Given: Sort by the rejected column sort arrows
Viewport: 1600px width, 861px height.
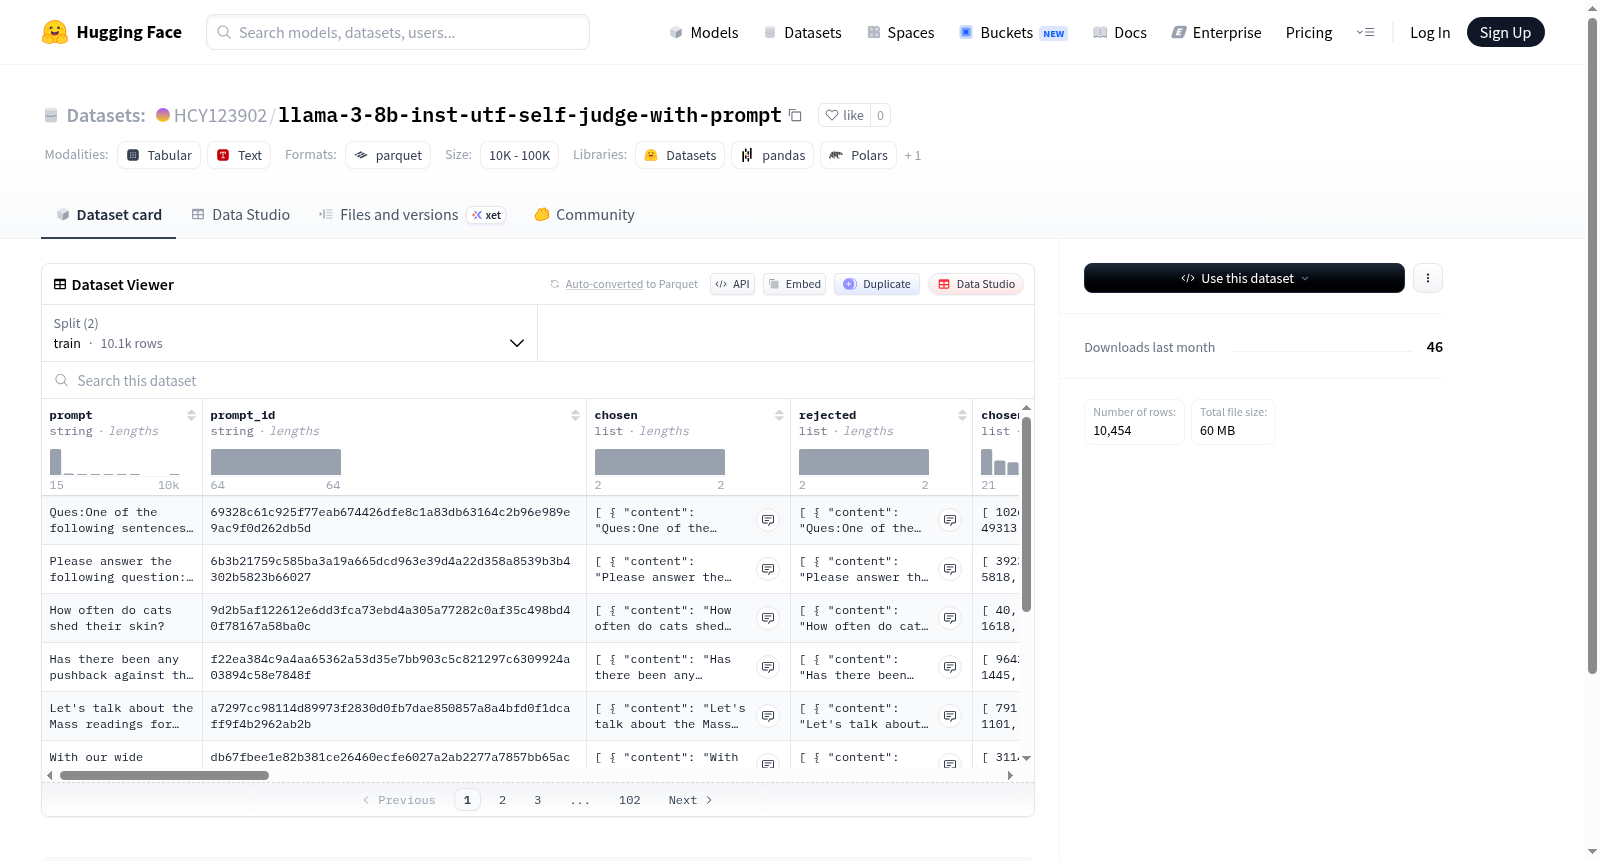Looking at the screenshot, I should pyautogui.click(x=962, y=415).
